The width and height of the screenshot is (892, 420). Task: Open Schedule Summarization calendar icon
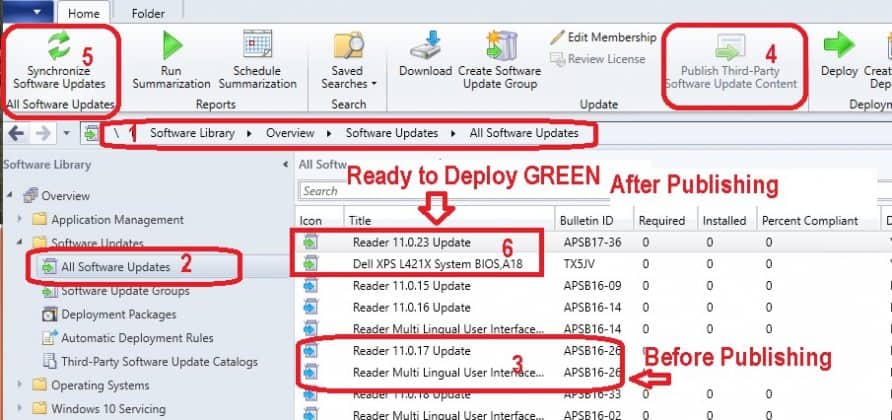pos(258,44)
